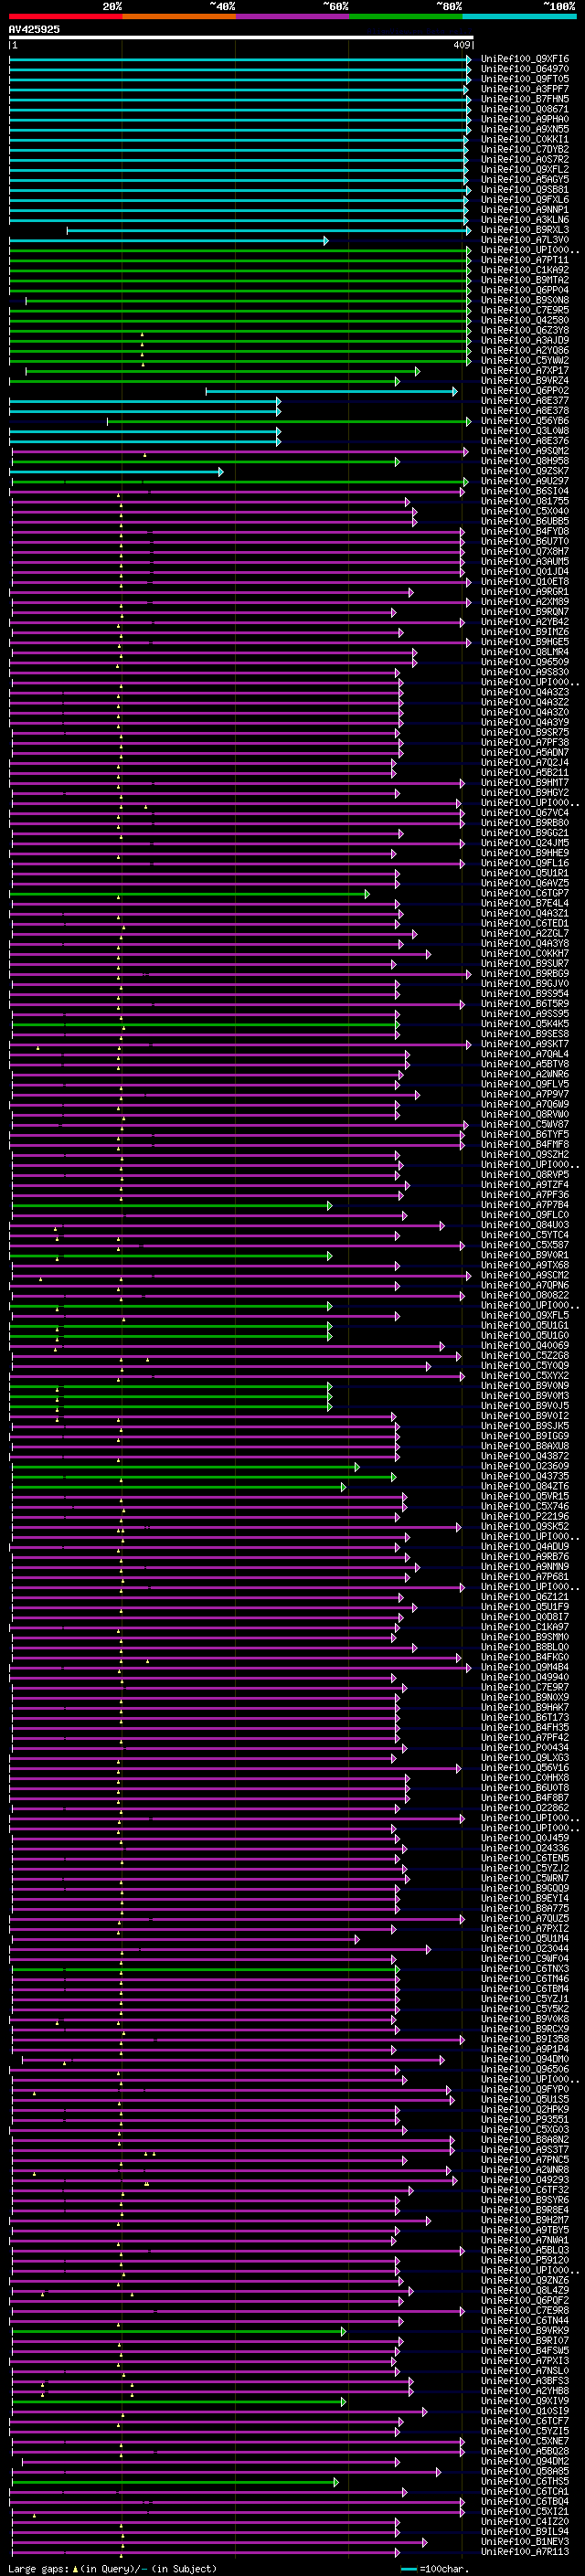Click the UniRef100_Q8LMR4 label

(524, 652)
